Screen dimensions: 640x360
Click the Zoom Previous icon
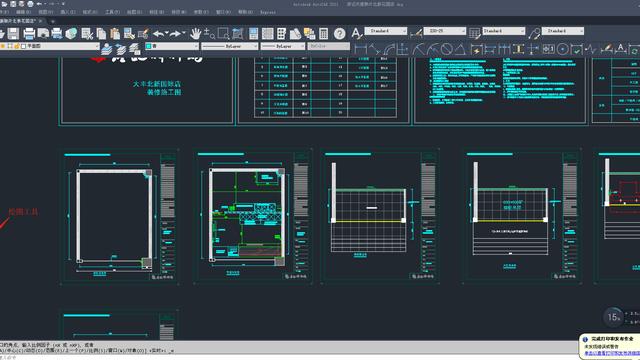click(x=238, y=33)
